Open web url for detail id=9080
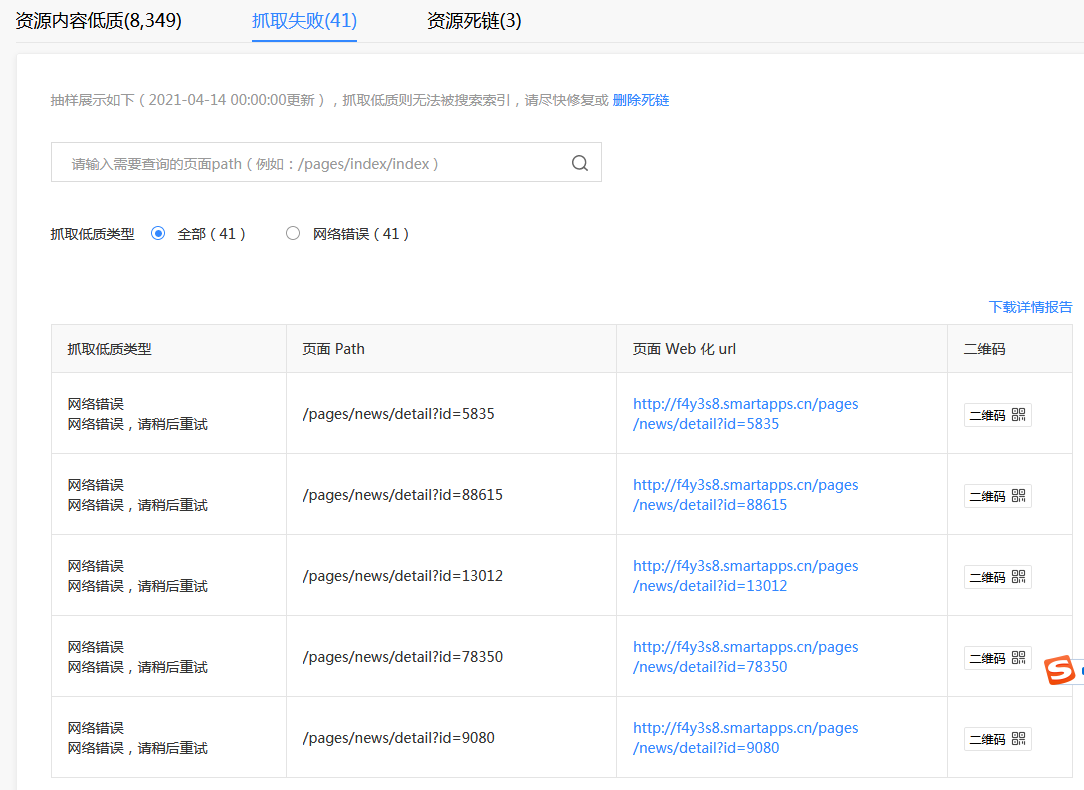 [x=745, y=737]
